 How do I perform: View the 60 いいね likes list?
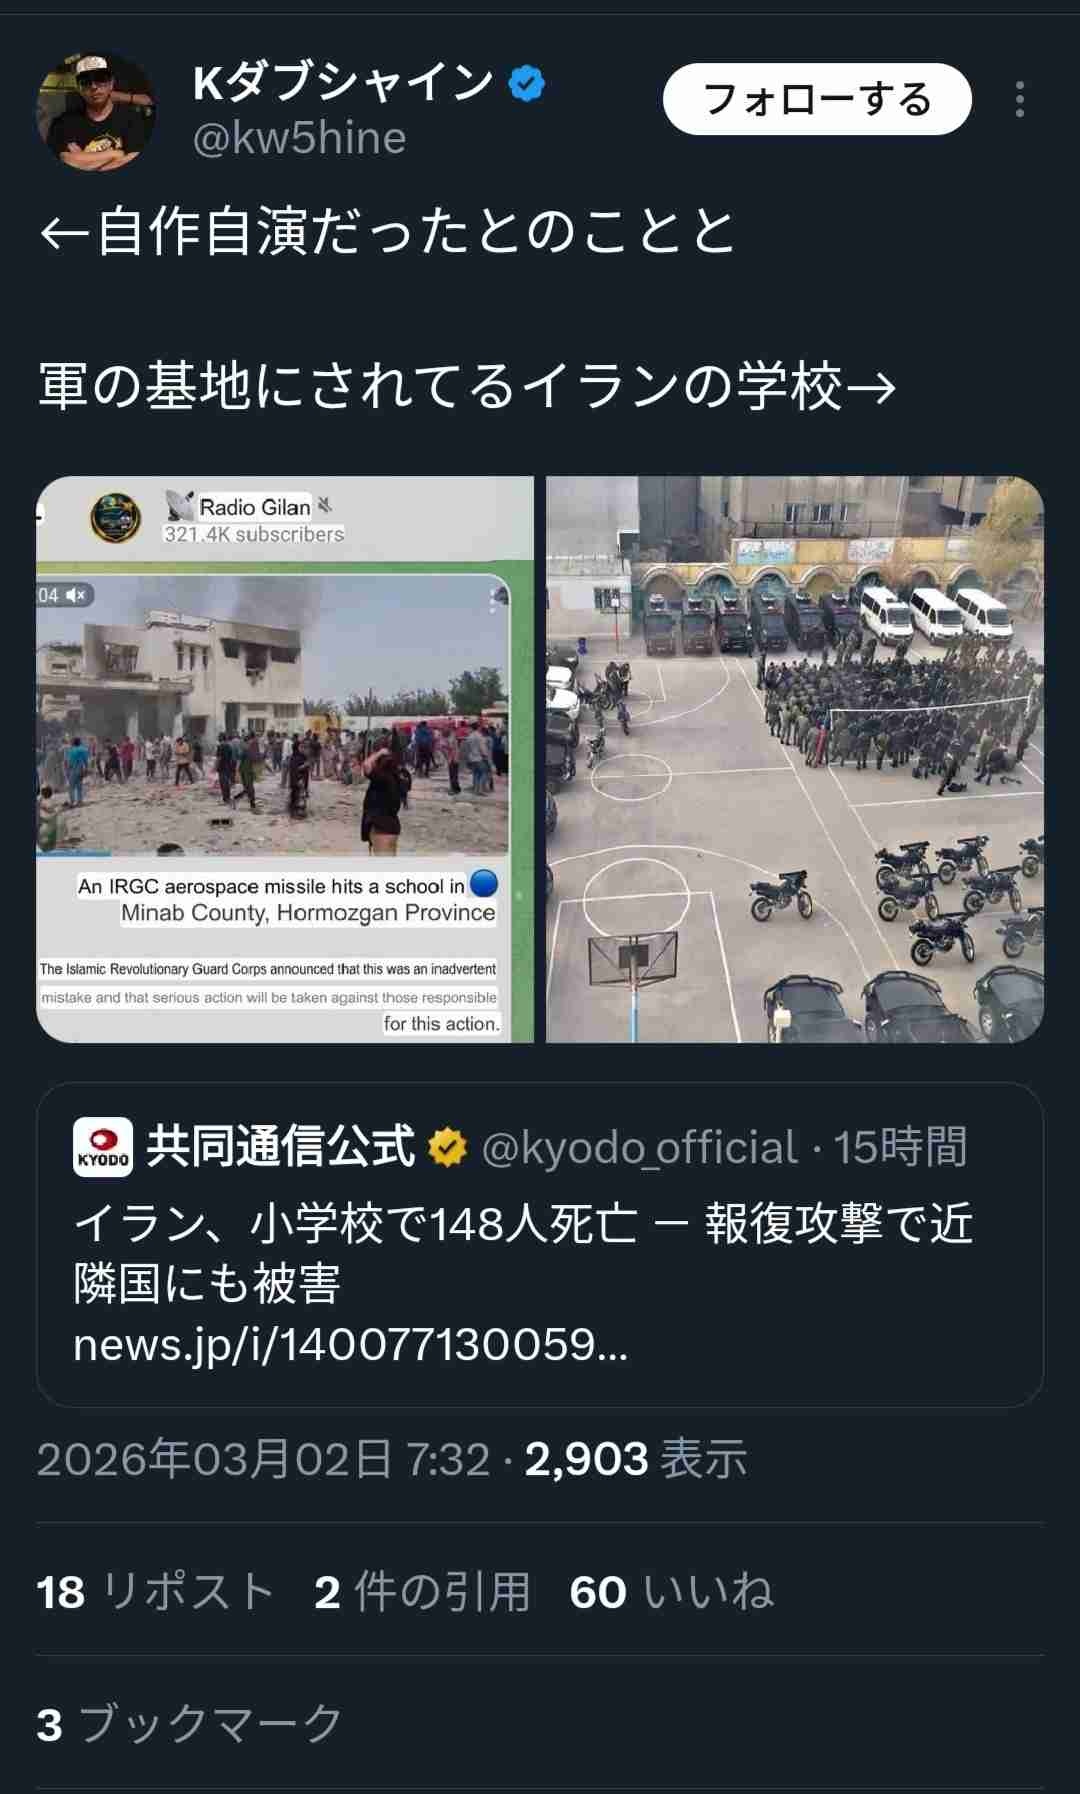click(672, 1591)
